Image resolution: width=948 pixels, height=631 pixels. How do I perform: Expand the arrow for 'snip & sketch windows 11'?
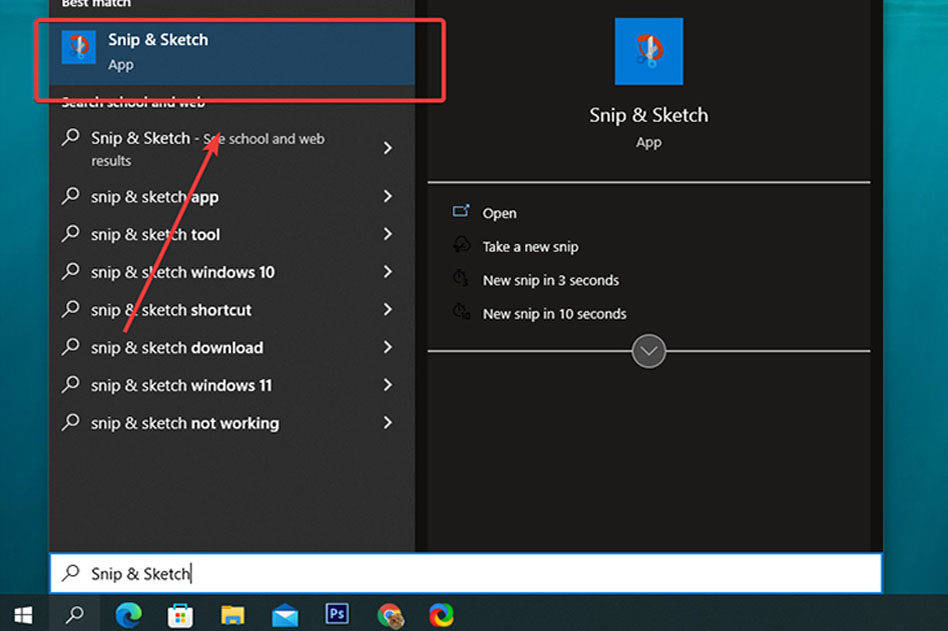[388, 385]
